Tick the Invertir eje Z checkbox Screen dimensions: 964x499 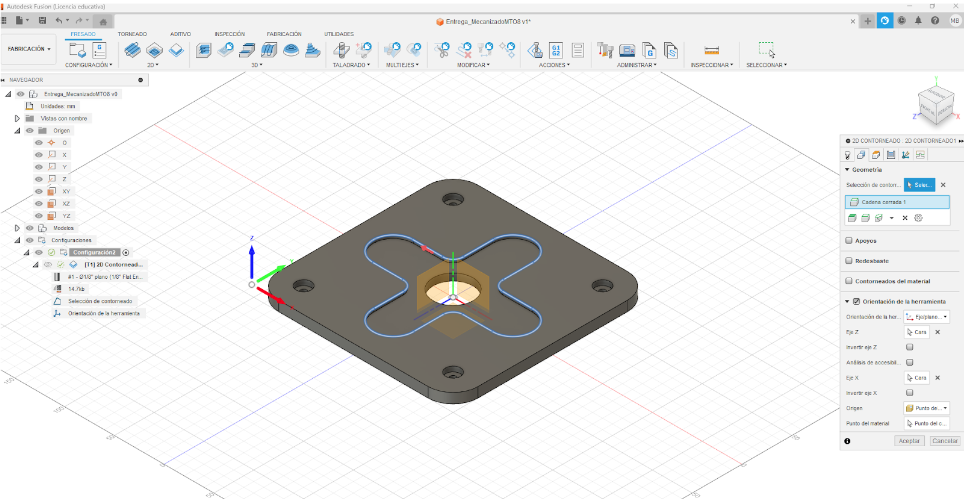[x=909, y=346]
